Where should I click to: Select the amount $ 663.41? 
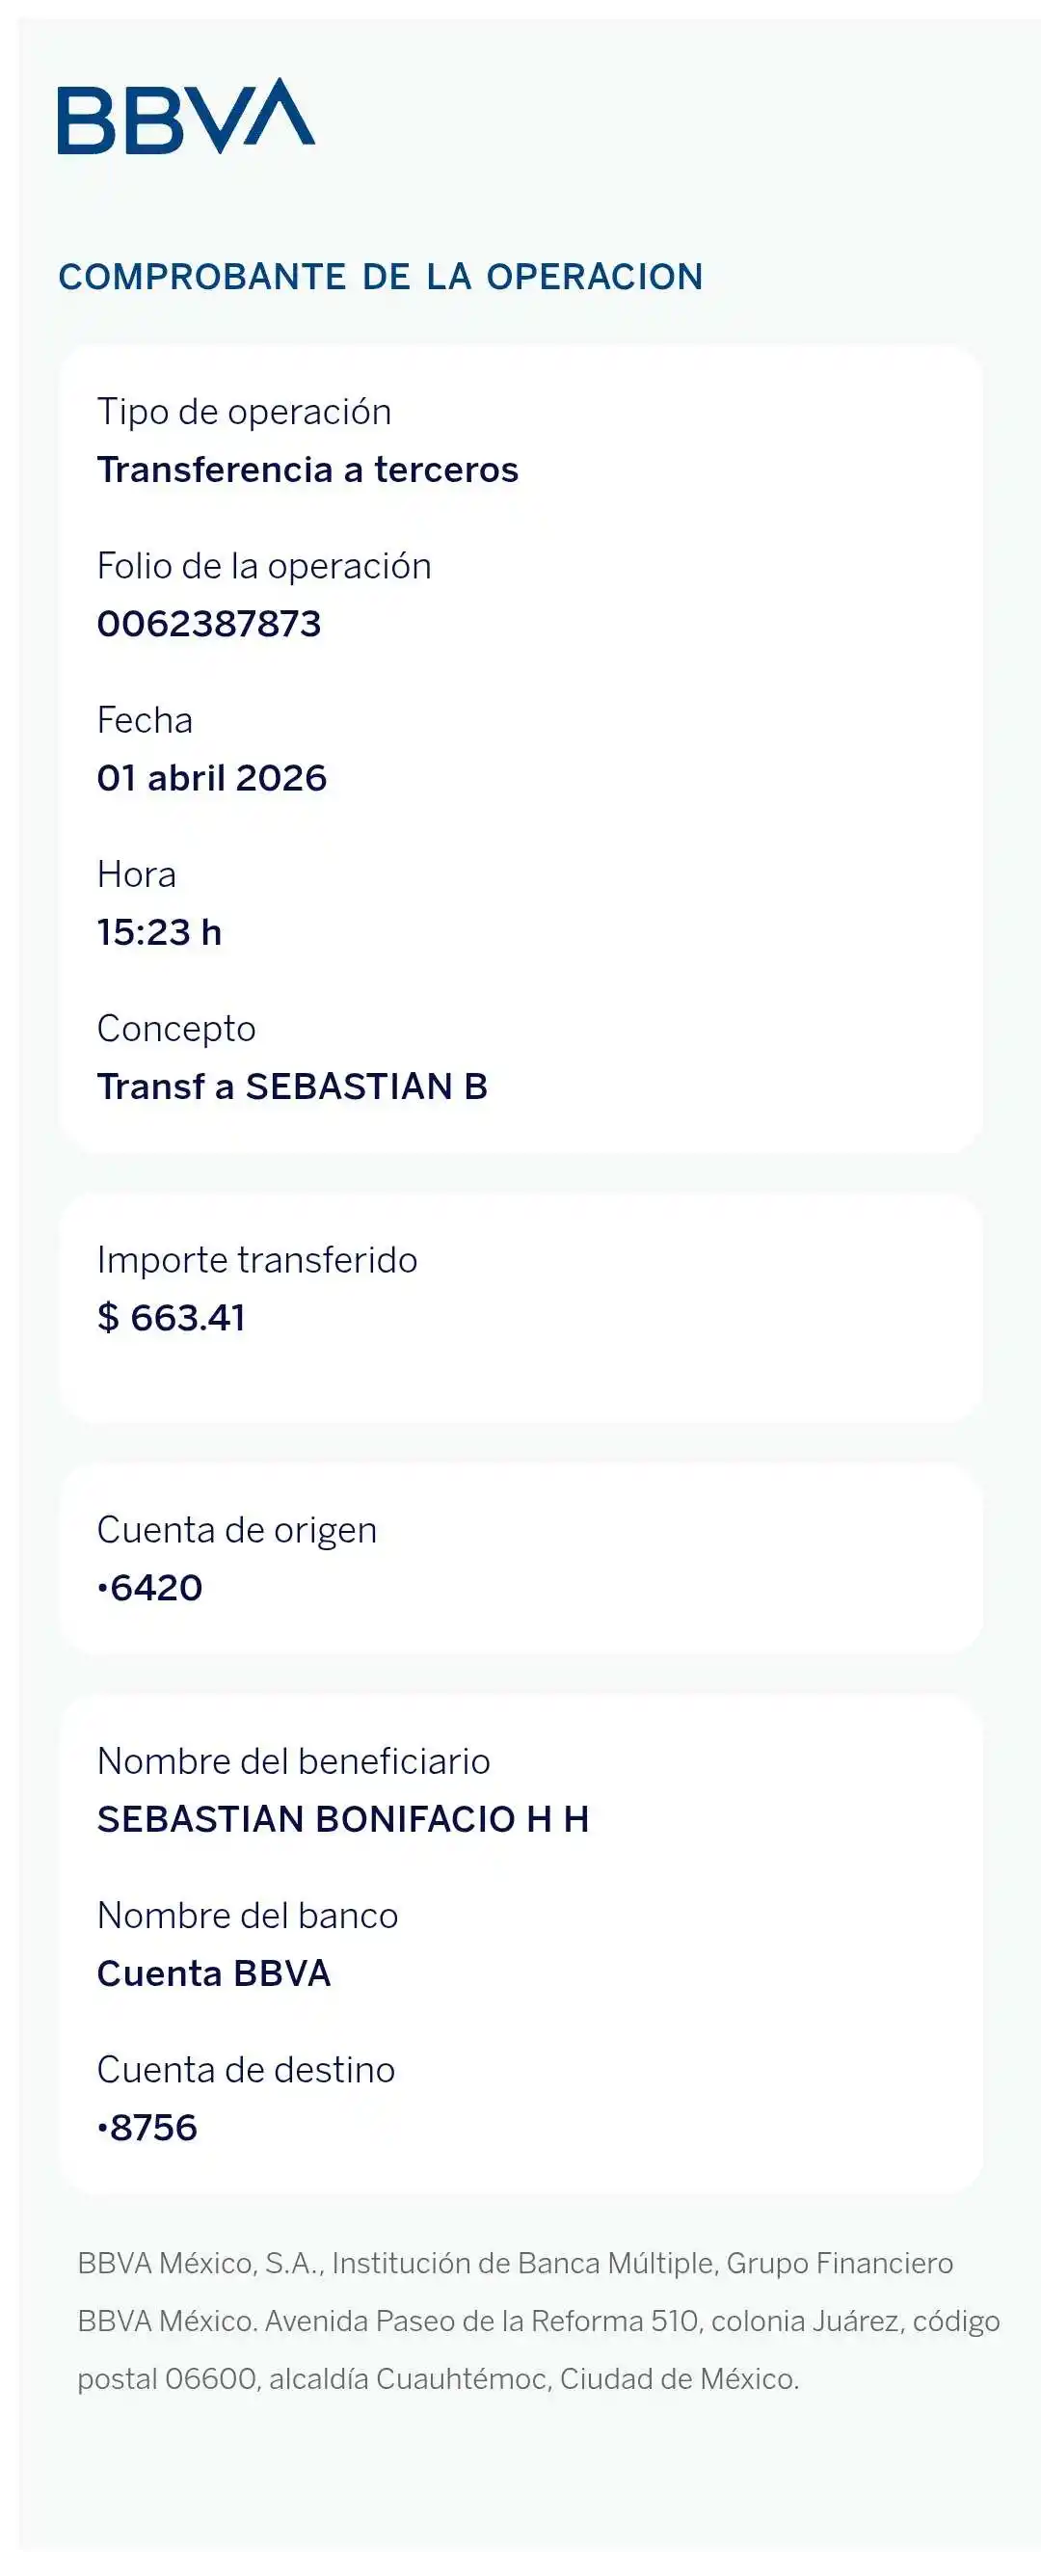(x=171, y=1318)
